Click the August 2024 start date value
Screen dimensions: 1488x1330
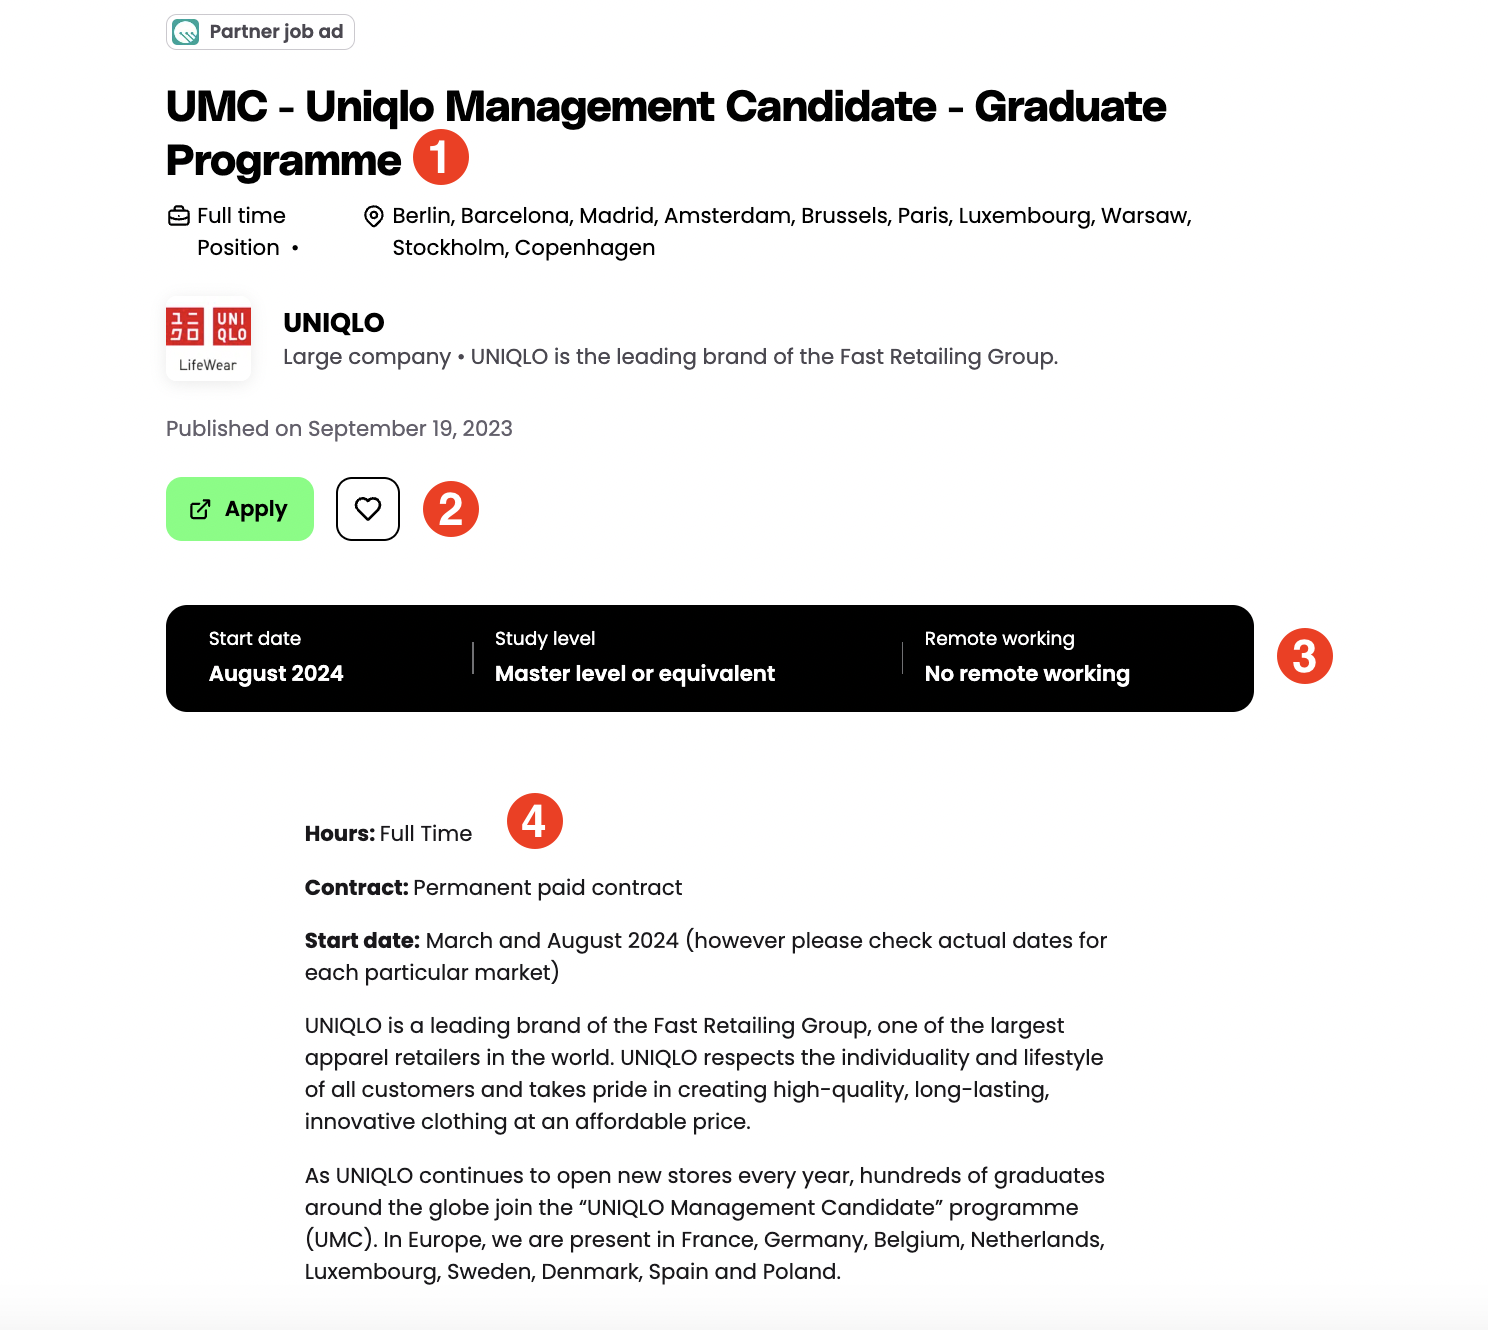click(x=276, y=674)
